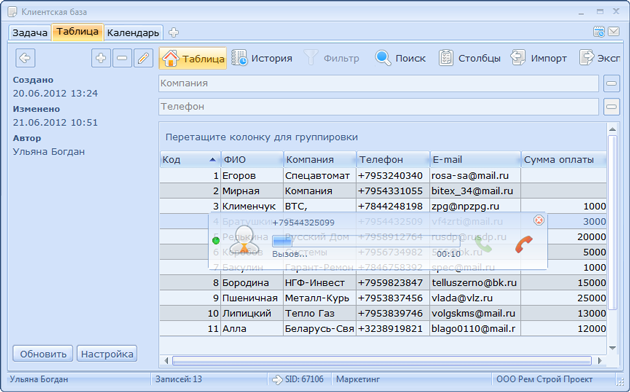Open the Настройка button
The image size is (630, 392).
click(107, 354)
